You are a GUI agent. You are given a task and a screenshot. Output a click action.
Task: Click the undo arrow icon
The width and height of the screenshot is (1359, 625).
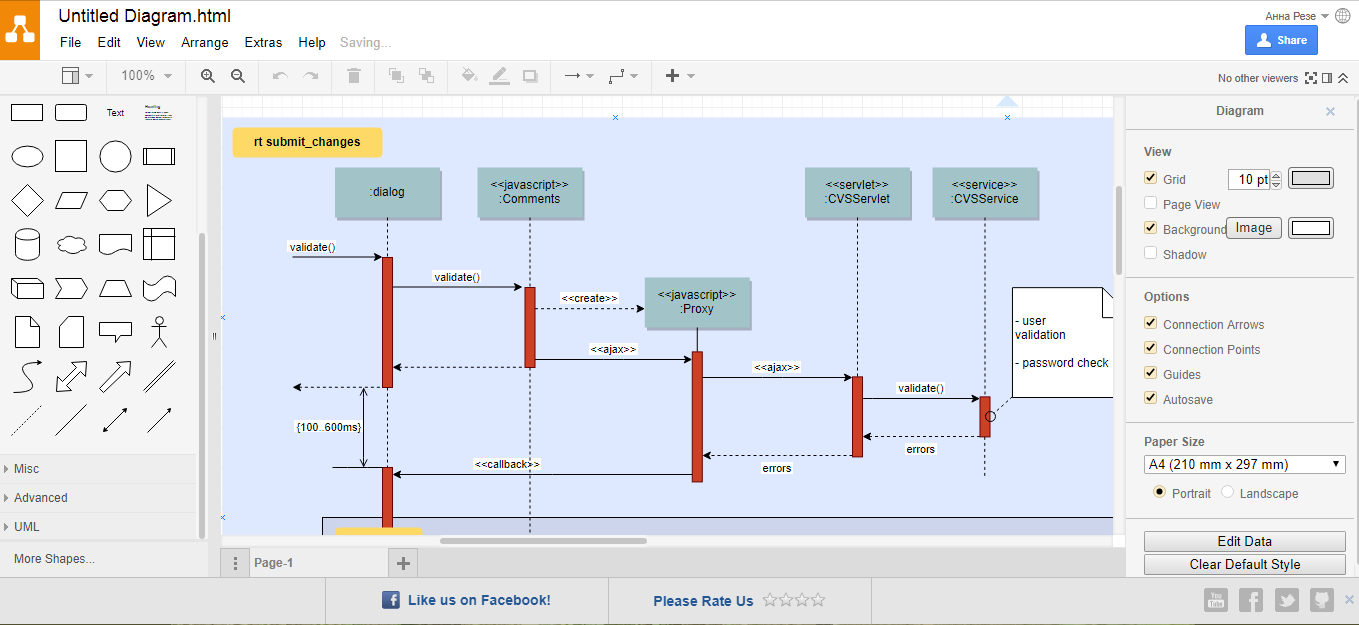[x=280, y=76]
